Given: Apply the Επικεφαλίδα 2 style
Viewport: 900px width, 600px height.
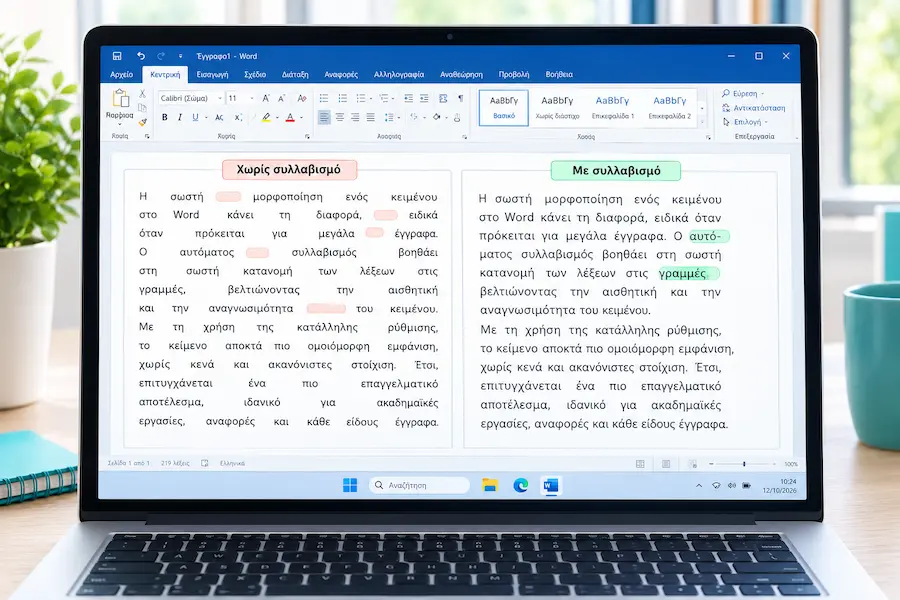Looking at the screenshot, I should [x=669, y=107].
